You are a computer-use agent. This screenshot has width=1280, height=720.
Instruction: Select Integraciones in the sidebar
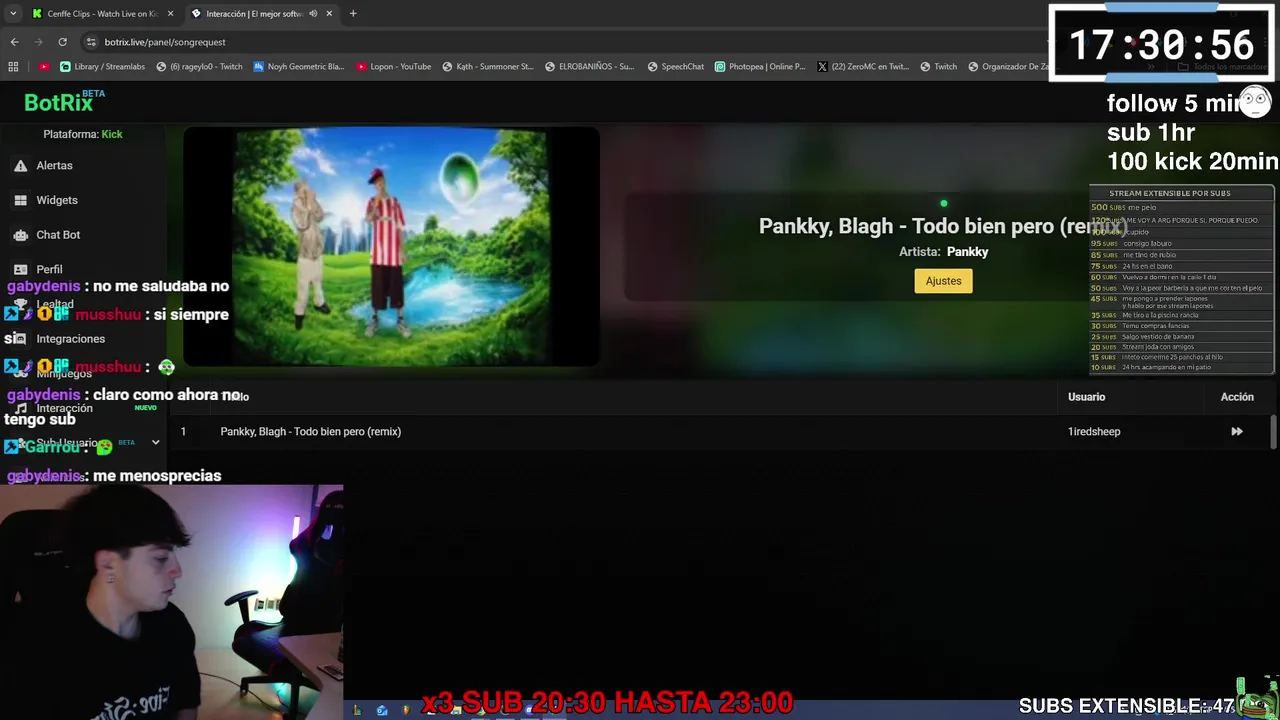click(x=71, y=339)
